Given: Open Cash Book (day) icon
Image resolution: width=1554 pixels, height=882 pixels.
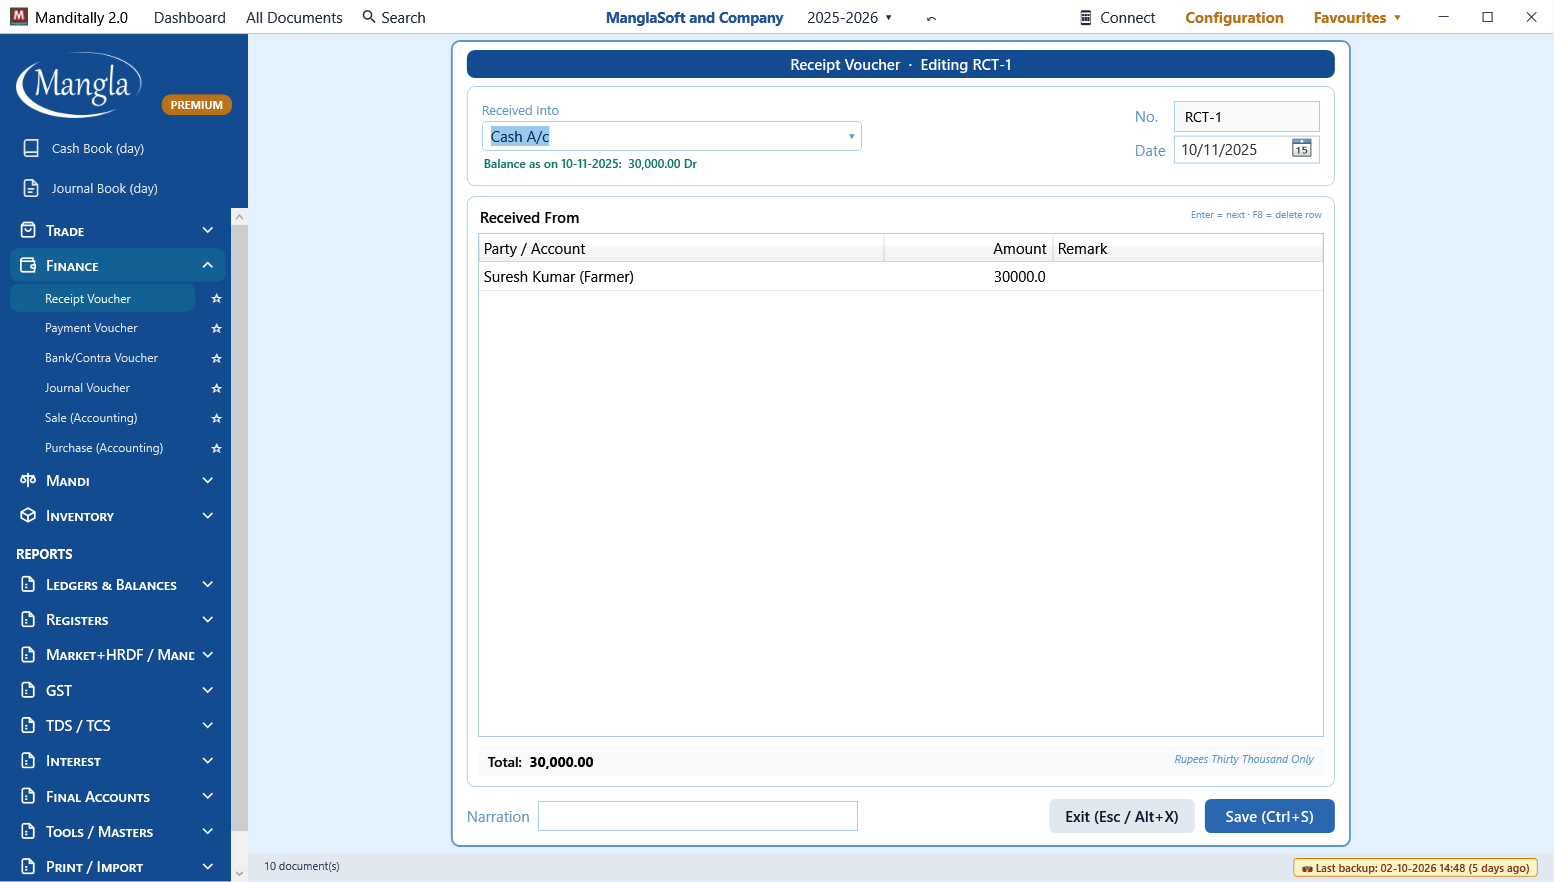Looking at the screenshot, I should (31, 148).
